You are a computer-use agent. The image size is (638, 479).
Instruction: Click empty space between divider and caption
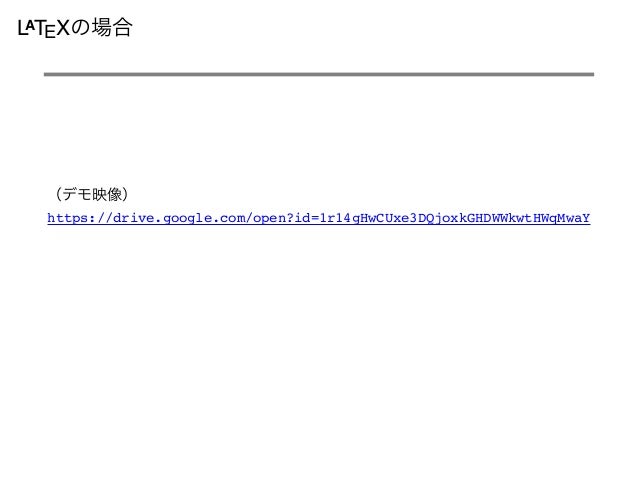click(319, 130)
